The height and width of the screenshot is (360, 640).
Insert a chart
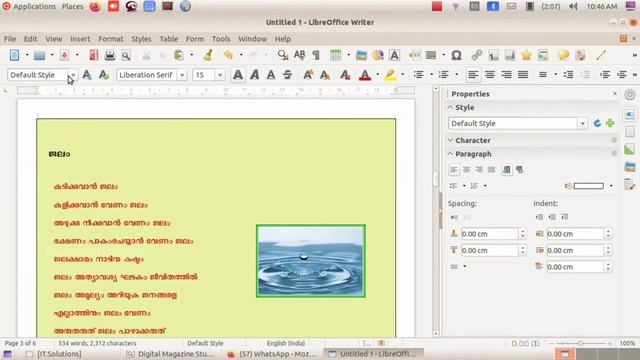[378, 55]
